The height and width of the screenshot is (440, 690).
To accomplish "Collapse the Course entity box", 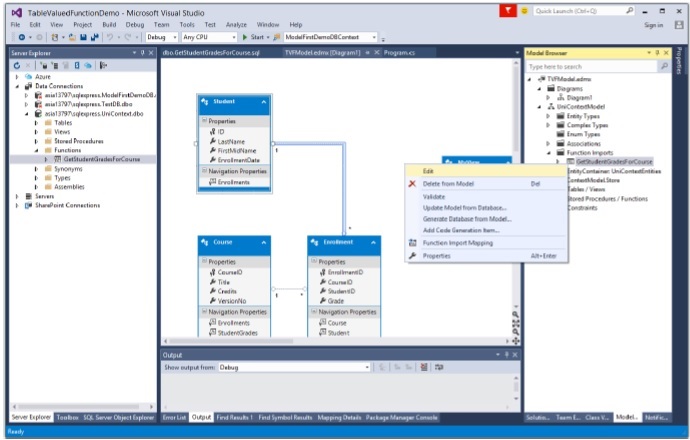I will pos(264,242).
